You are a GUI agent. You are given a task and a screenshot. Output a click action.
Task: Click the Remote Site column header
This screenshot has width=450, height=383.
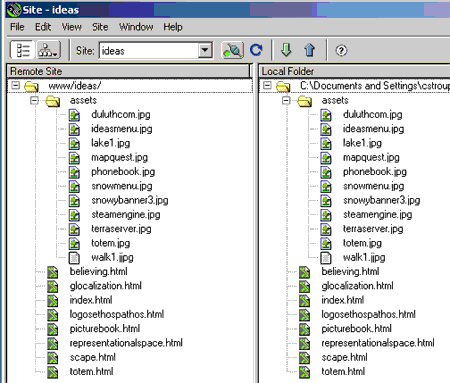coord(129,71)
